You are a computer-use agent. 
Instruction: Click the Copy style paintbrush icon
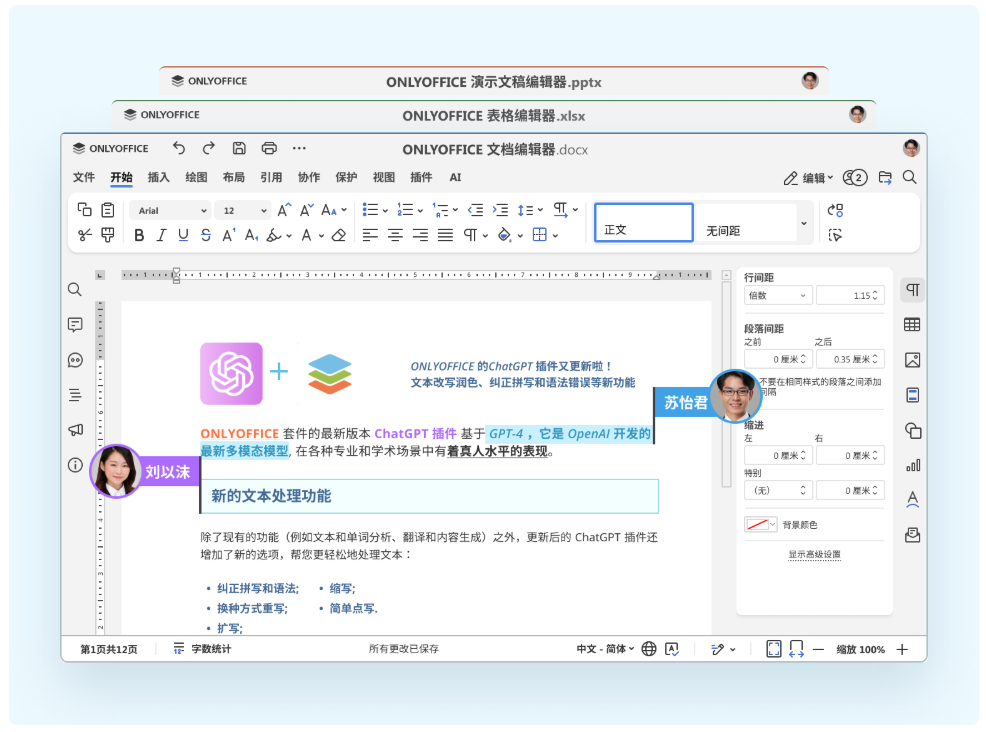pos(108,235)
